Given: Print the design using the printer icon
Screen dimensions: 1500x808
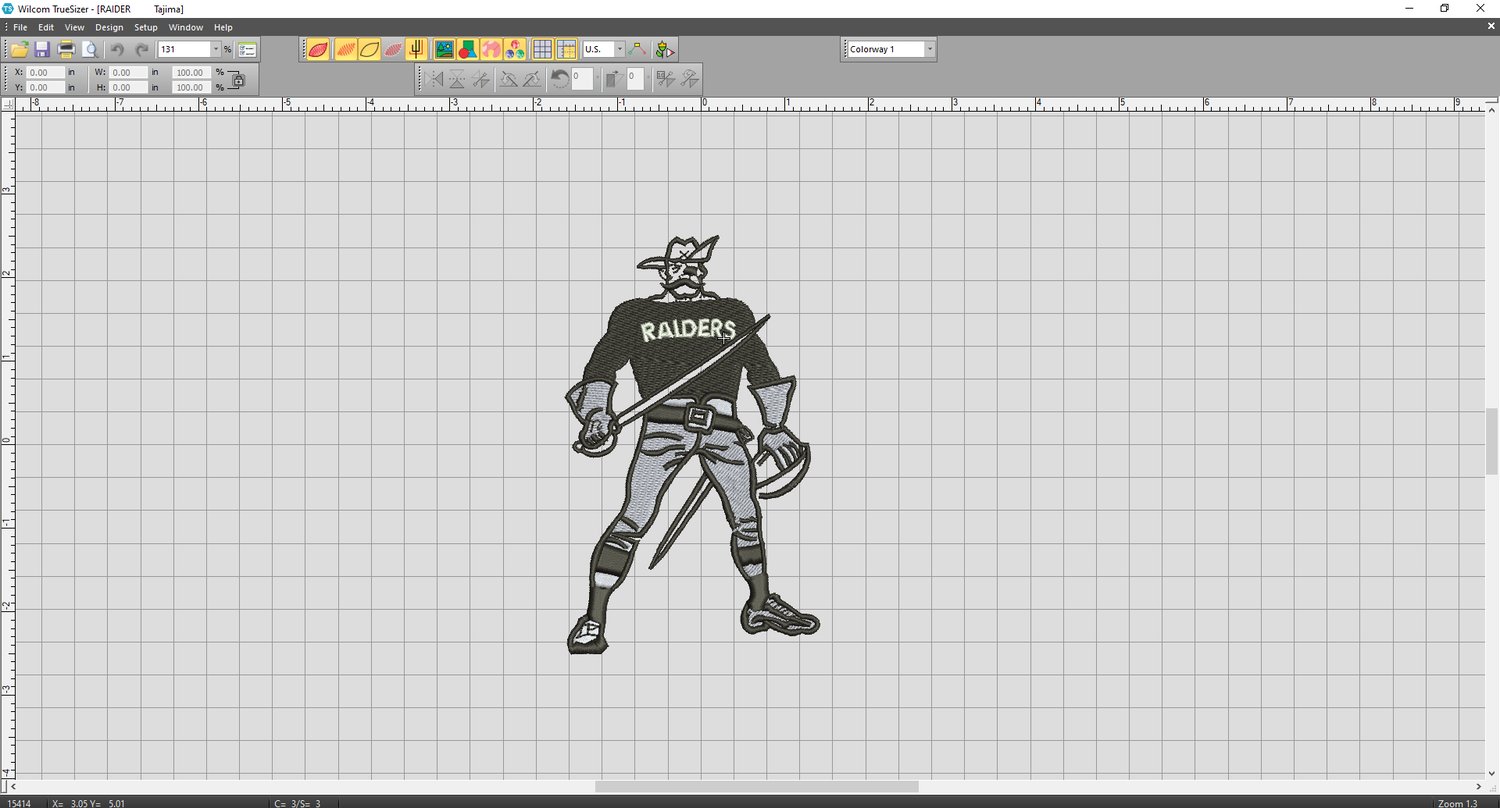Looking at the screenshot, I should 66,49.
